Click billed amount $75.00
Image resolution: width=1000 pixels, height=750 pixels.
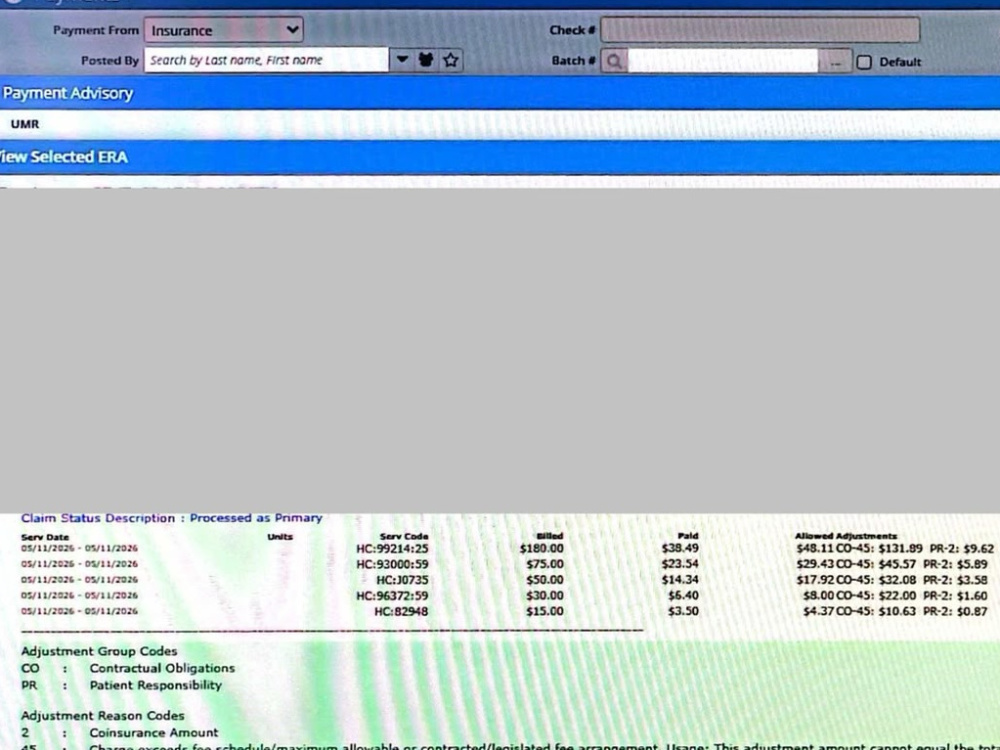tap(545, 564)
